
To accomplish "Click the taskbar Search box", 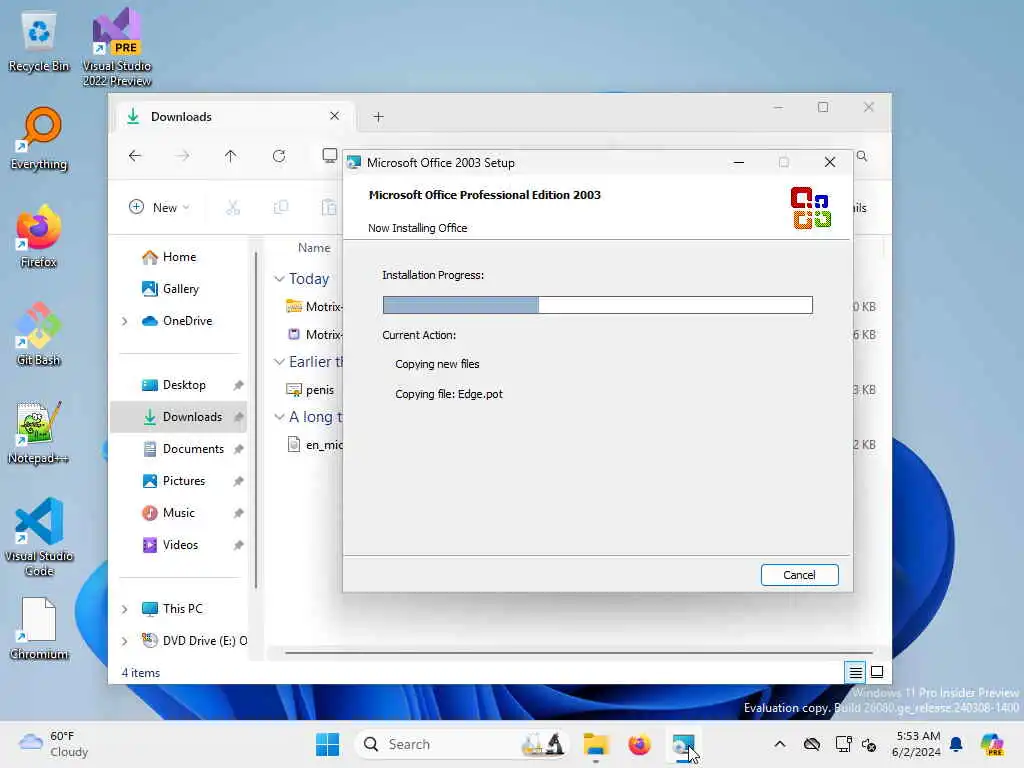I will 461,744.
